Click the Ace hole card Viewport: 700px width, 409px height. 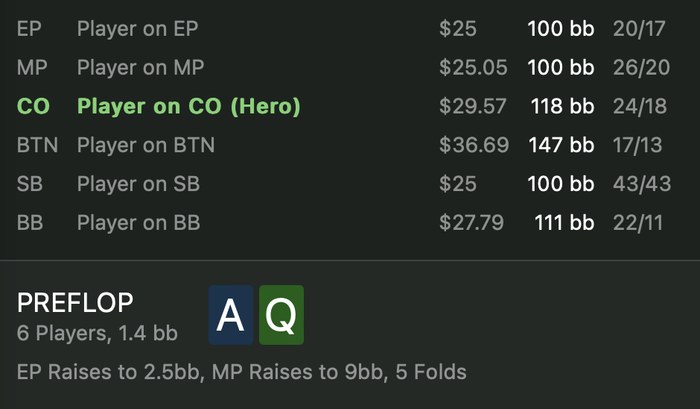point(230,315)
